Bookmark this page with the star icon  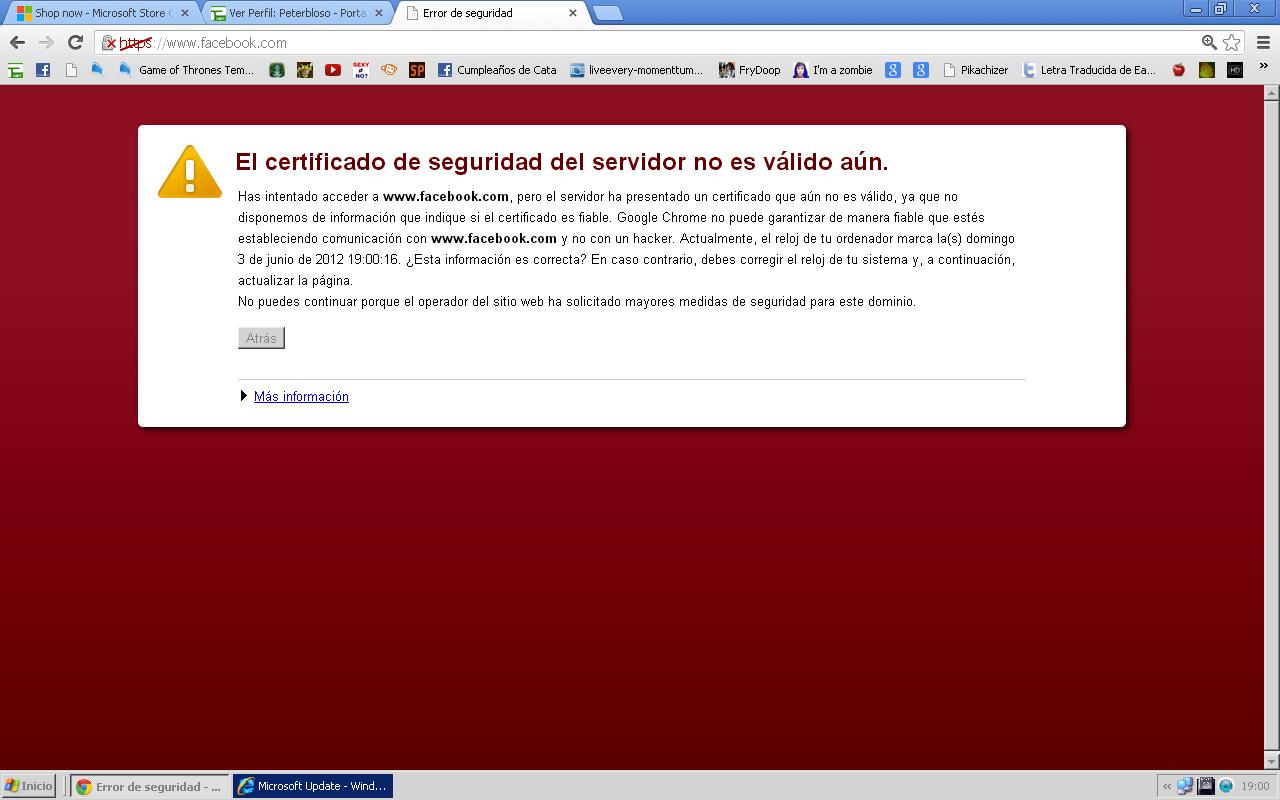[x=1232, y=42]
